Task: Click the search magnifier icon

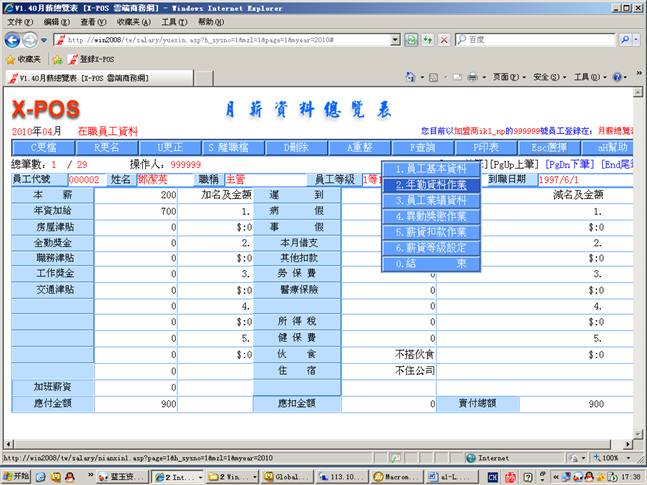Action: (x=625, y=40)
